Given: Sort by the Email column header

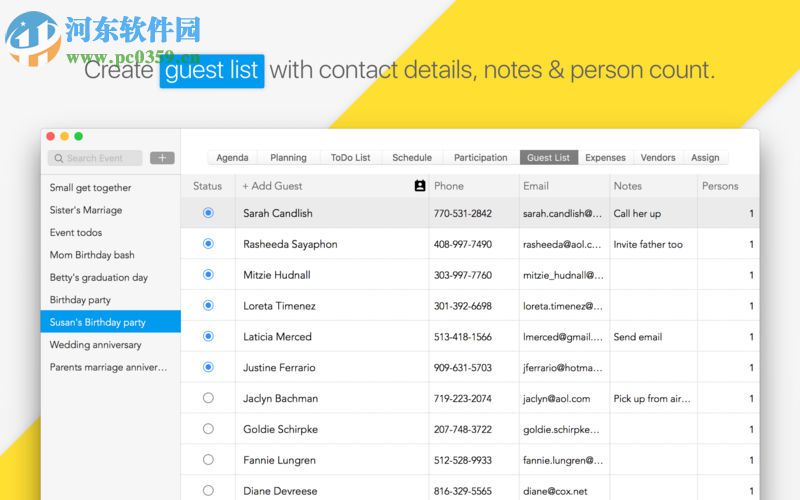Looking at the screenshot, I should pyautogui.click(x=536, y=186).
